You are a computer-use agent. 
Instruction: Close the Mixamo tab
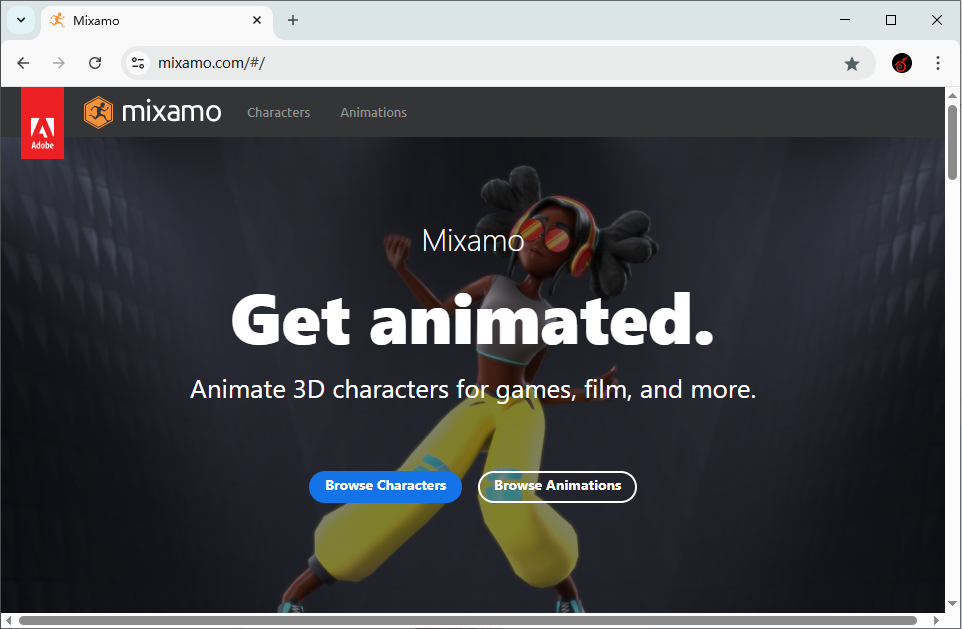tap(257, 20)
